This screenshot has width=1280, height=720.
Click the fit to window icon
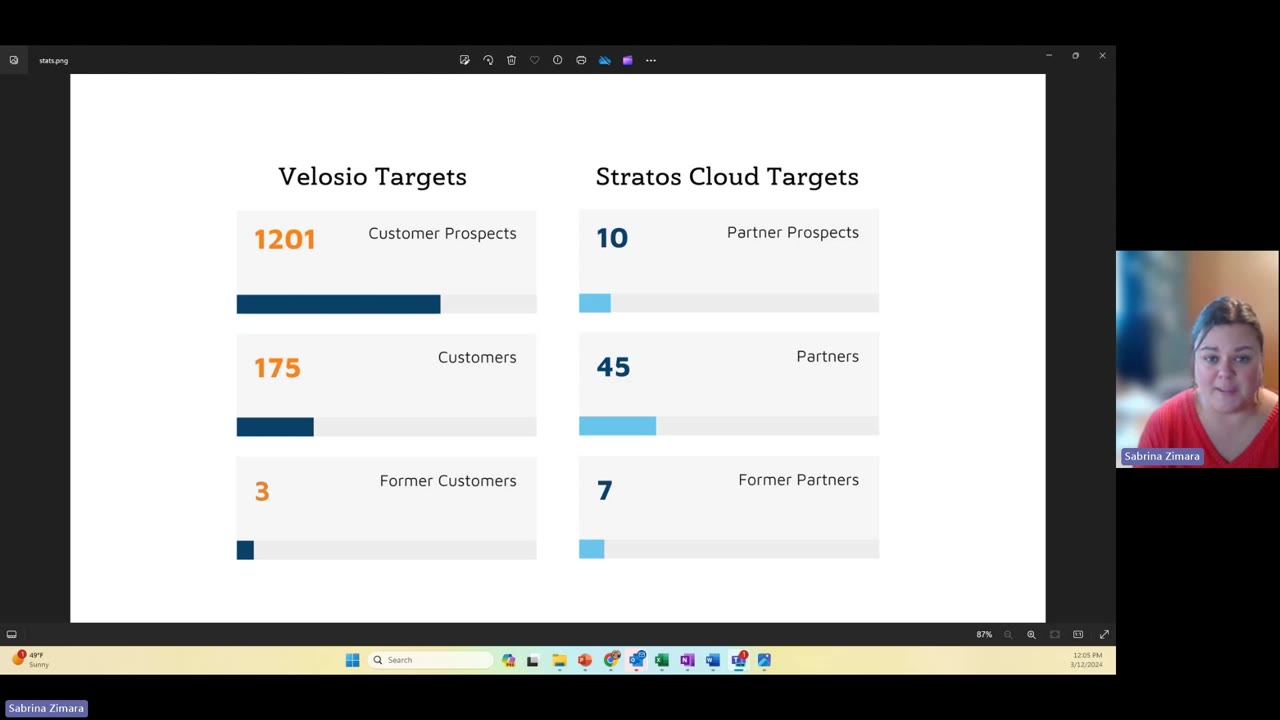point(1054,634)
